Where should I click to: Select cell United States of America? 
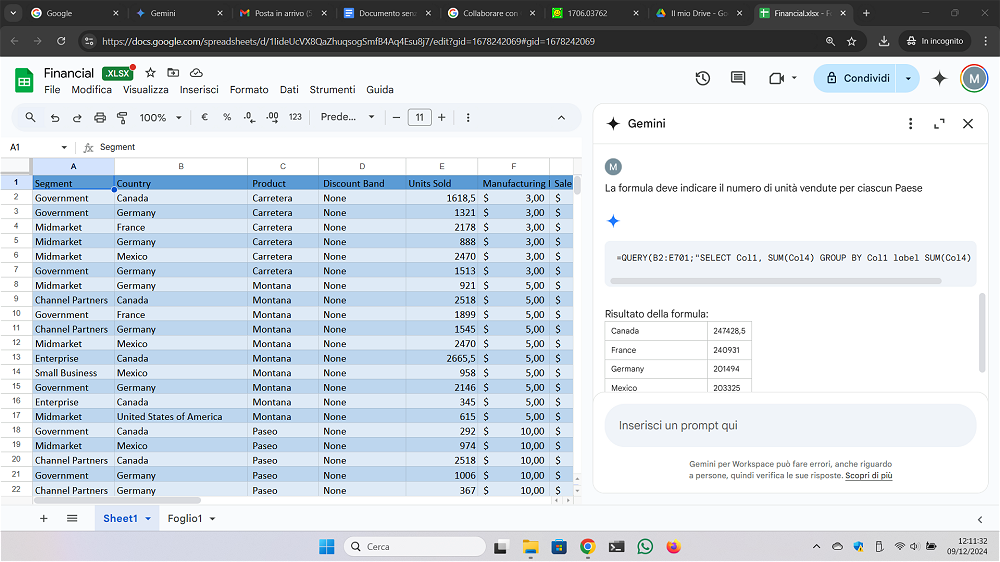pyautogui.click(x=180, y=417)
